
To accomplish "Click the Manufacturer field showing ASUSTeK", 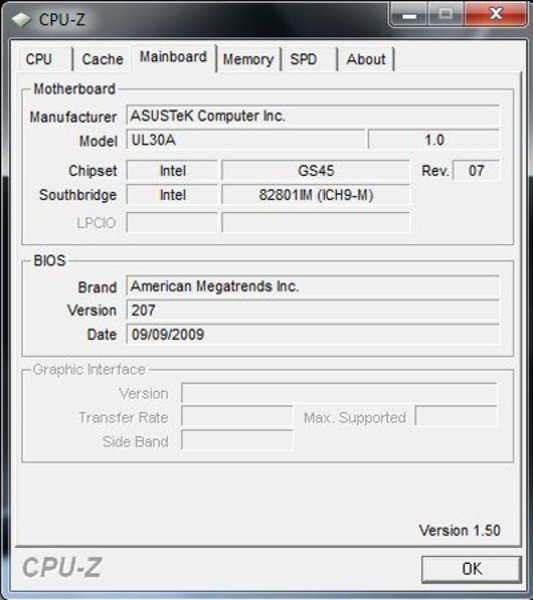I will [x=313, y=116].
